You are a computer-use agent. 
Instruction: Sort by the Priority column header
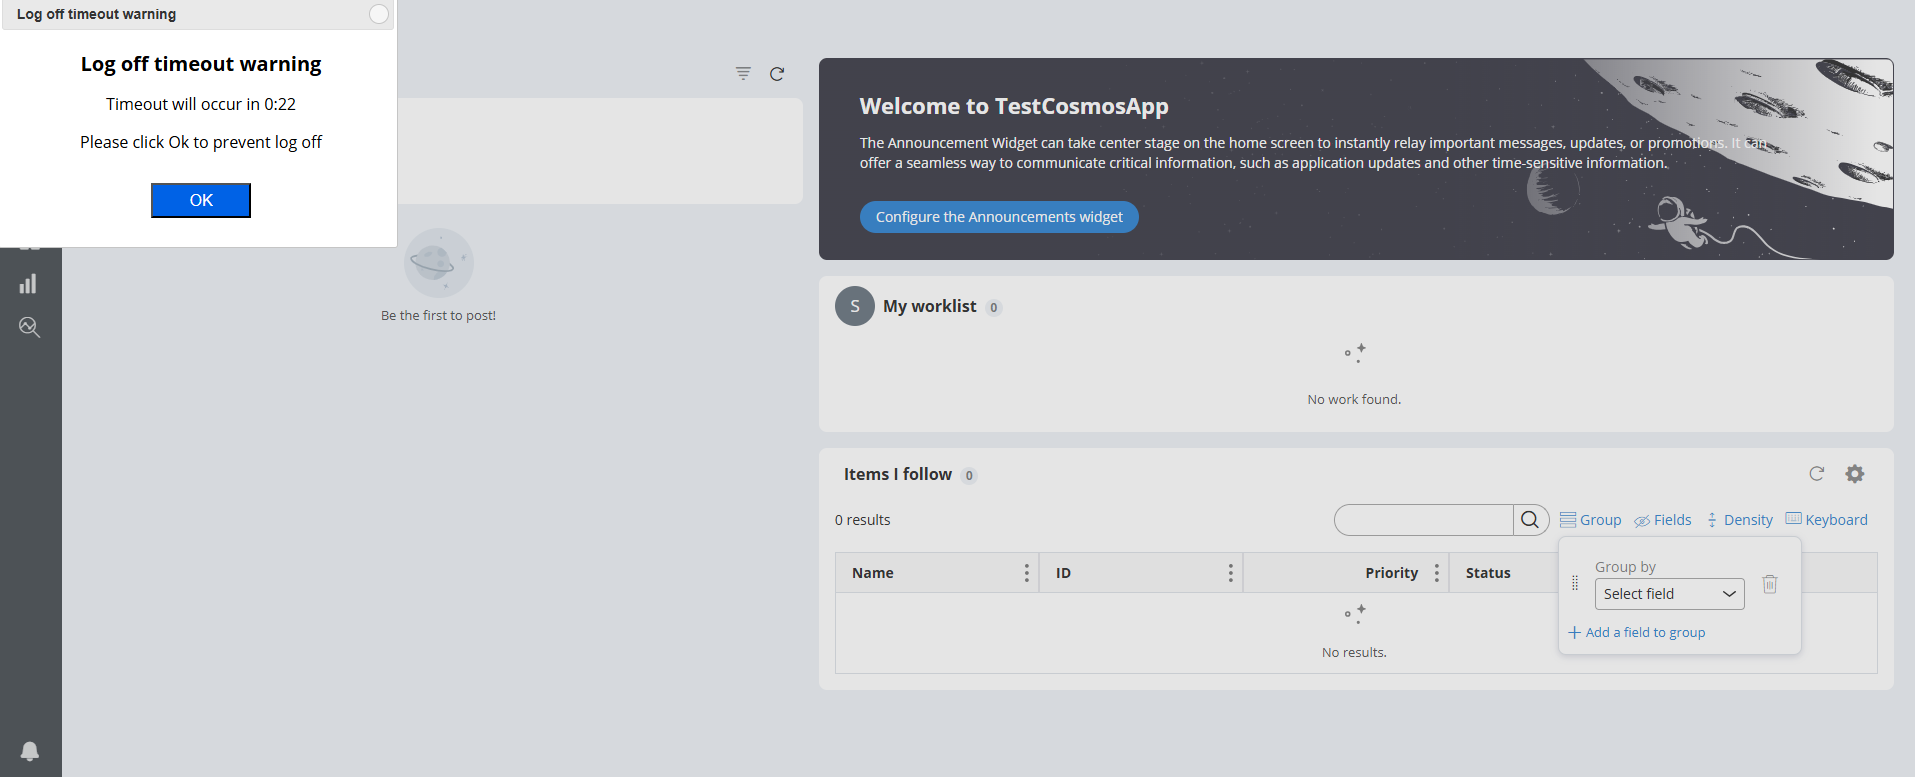click(x=1392, y=573)
